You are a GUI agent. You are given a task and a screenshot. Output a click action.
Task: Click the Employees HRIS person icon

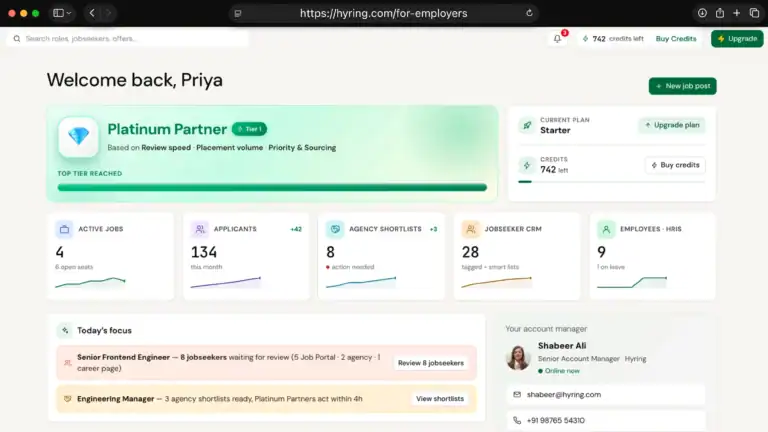[606, 229]
